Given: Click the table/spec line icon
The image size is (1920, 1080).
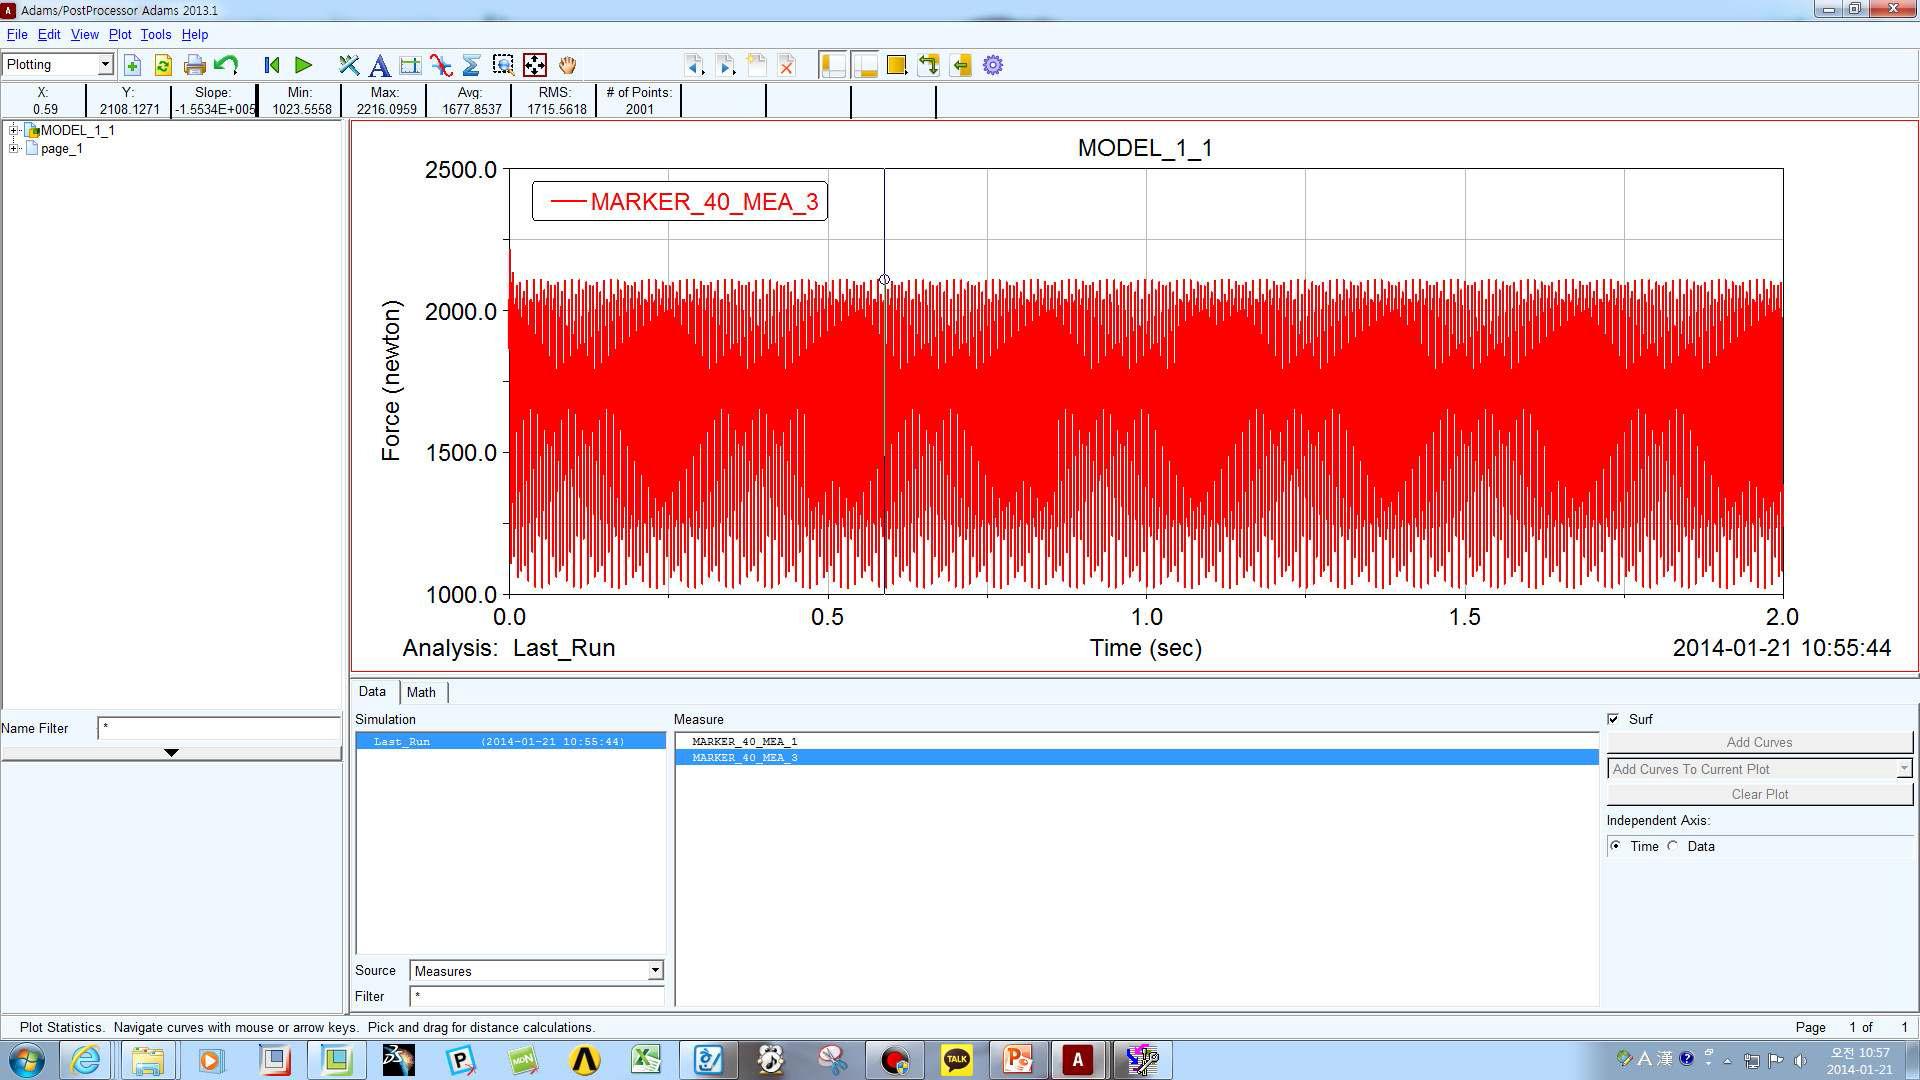Looking at the screenshot, I should click(x=410, y=66).
